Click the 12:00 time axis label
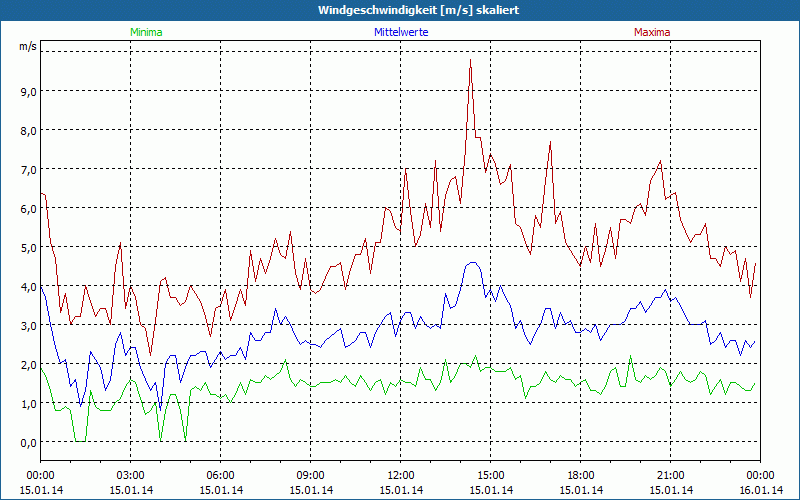The image size is (800, 500). point(401,476)
